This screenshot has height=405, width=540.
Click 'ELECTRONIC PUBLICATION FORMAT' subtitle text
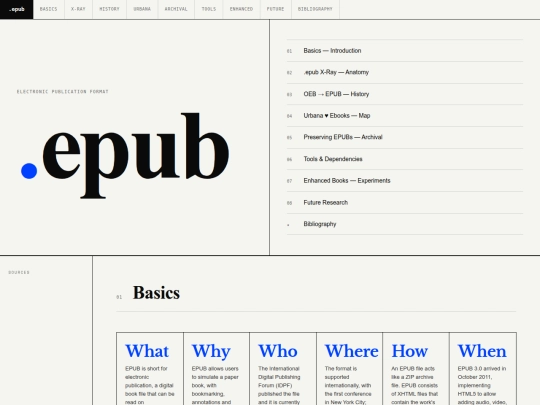pyautogui.click(x=63, y=92)
